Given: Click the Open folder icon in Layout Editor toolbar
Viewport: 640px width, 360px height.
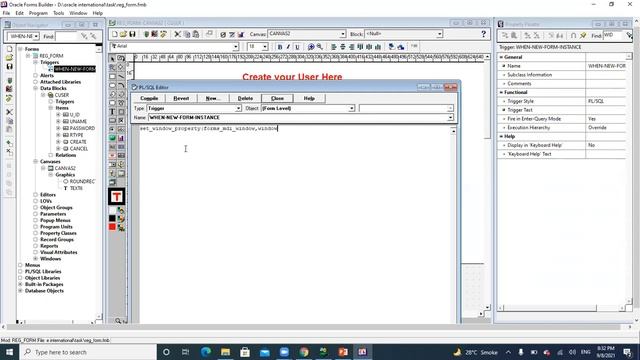Looking at the screenshot, I should click(123, 34).
